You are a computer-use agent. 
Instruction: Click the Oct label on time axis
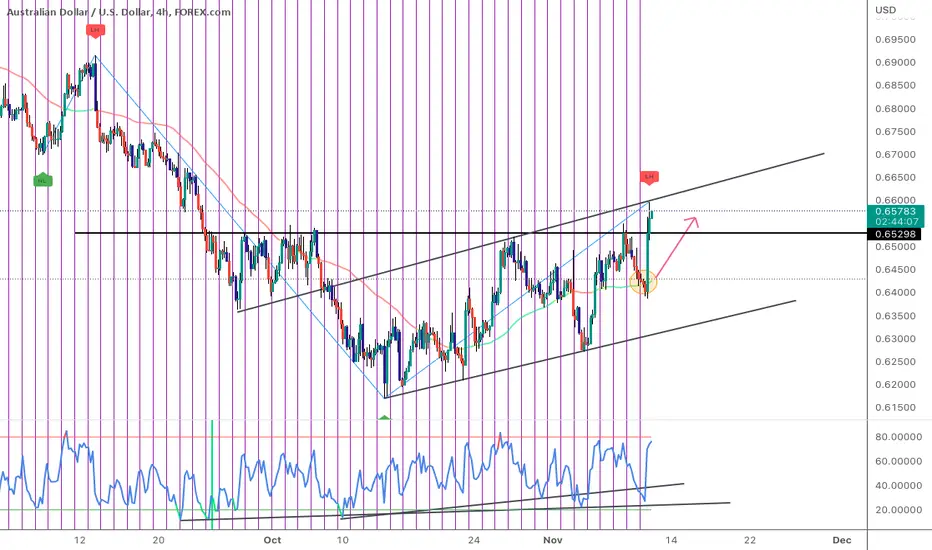click(x=272, y=540)
